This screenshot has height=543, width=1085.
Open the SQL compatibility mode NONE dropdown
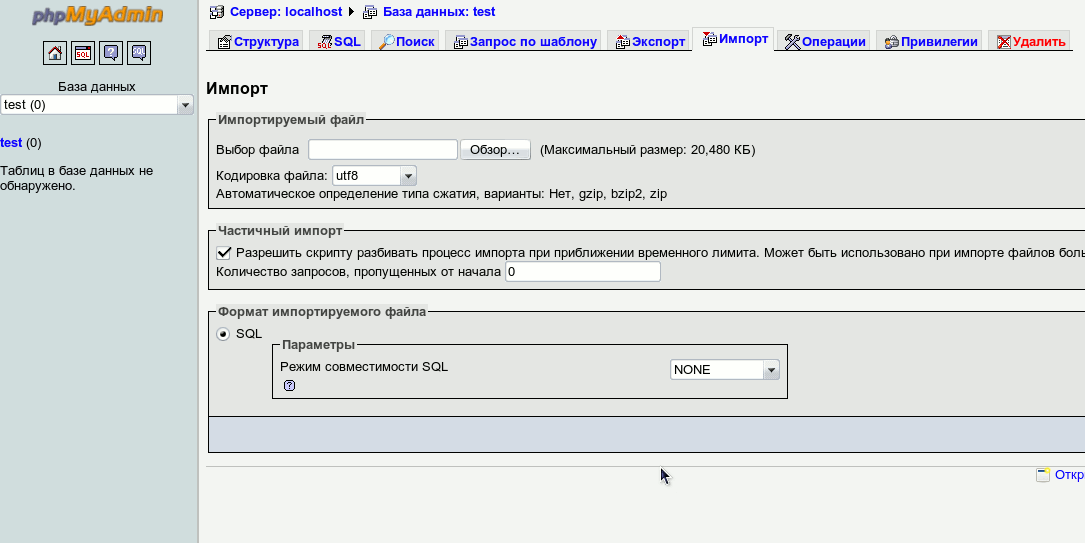pos(724,370)
